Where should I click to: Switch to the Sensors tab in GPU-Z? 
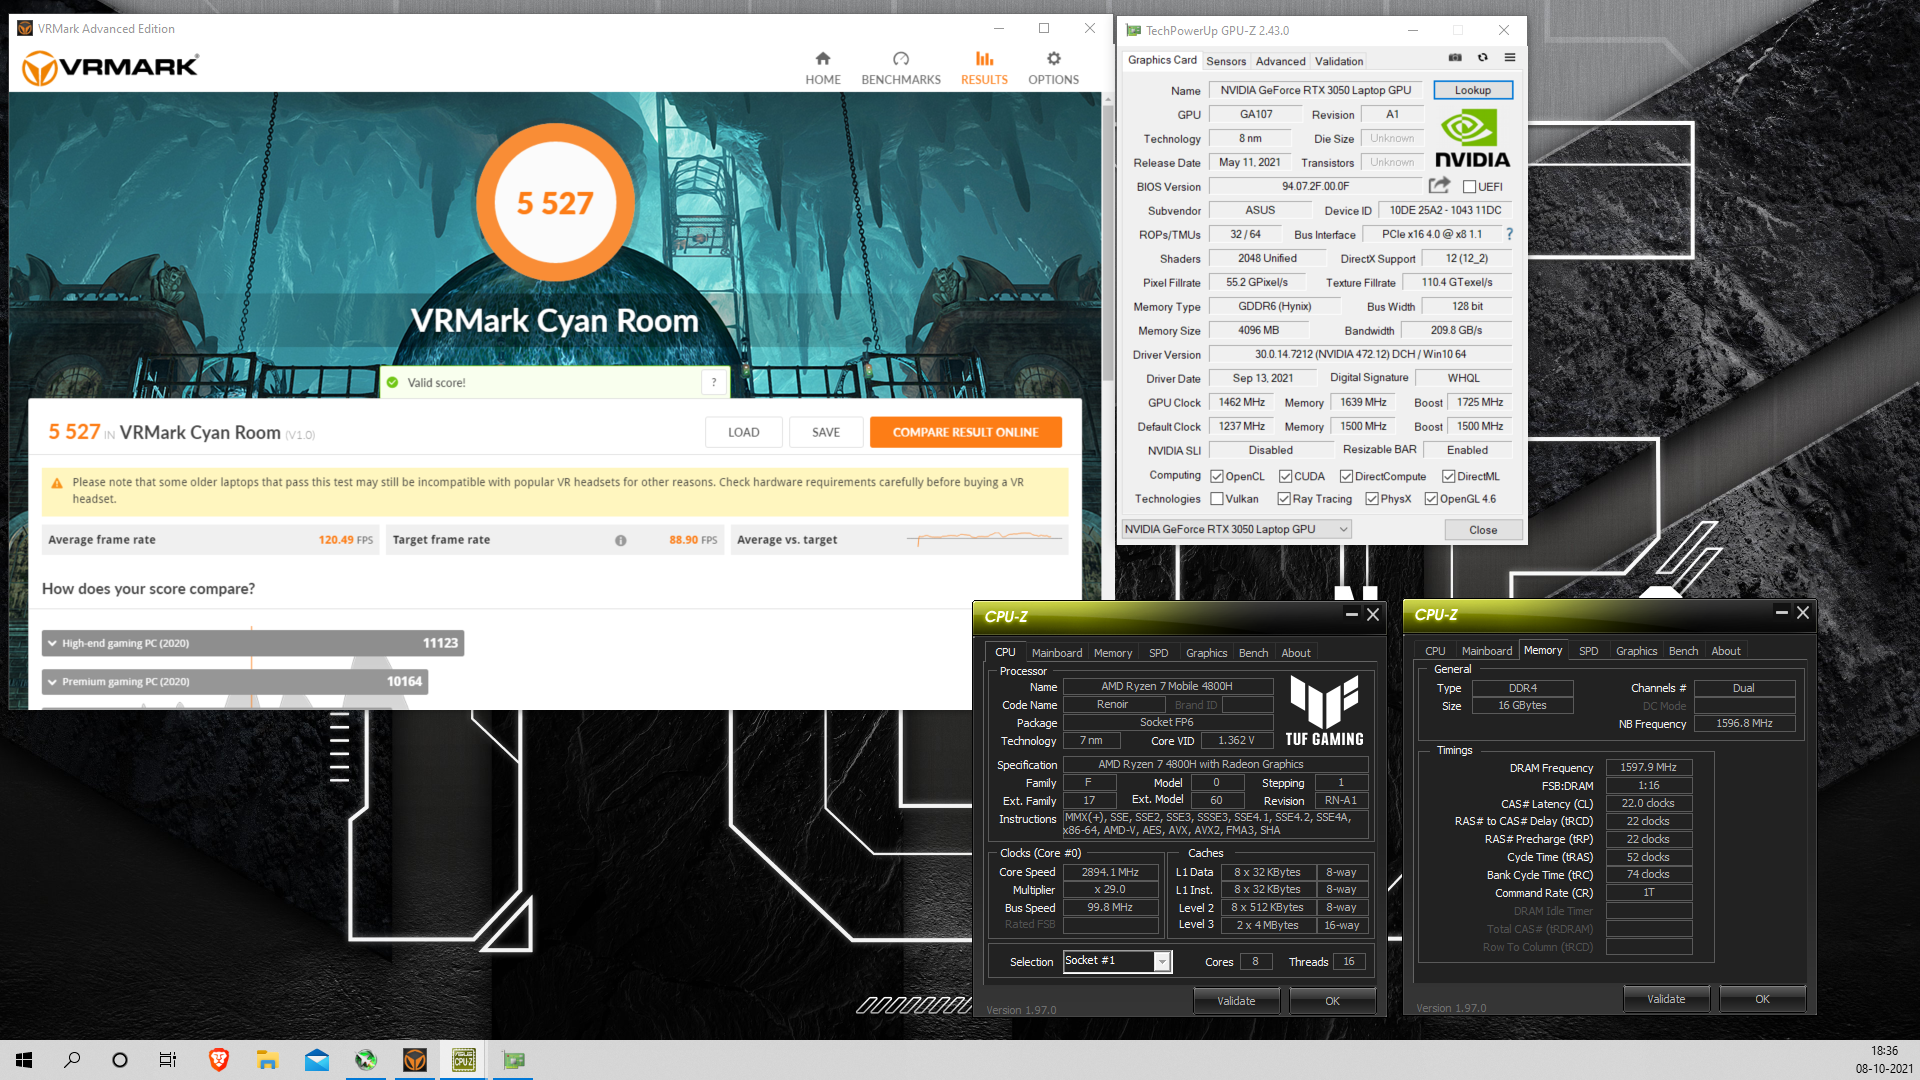[1226, 61]
